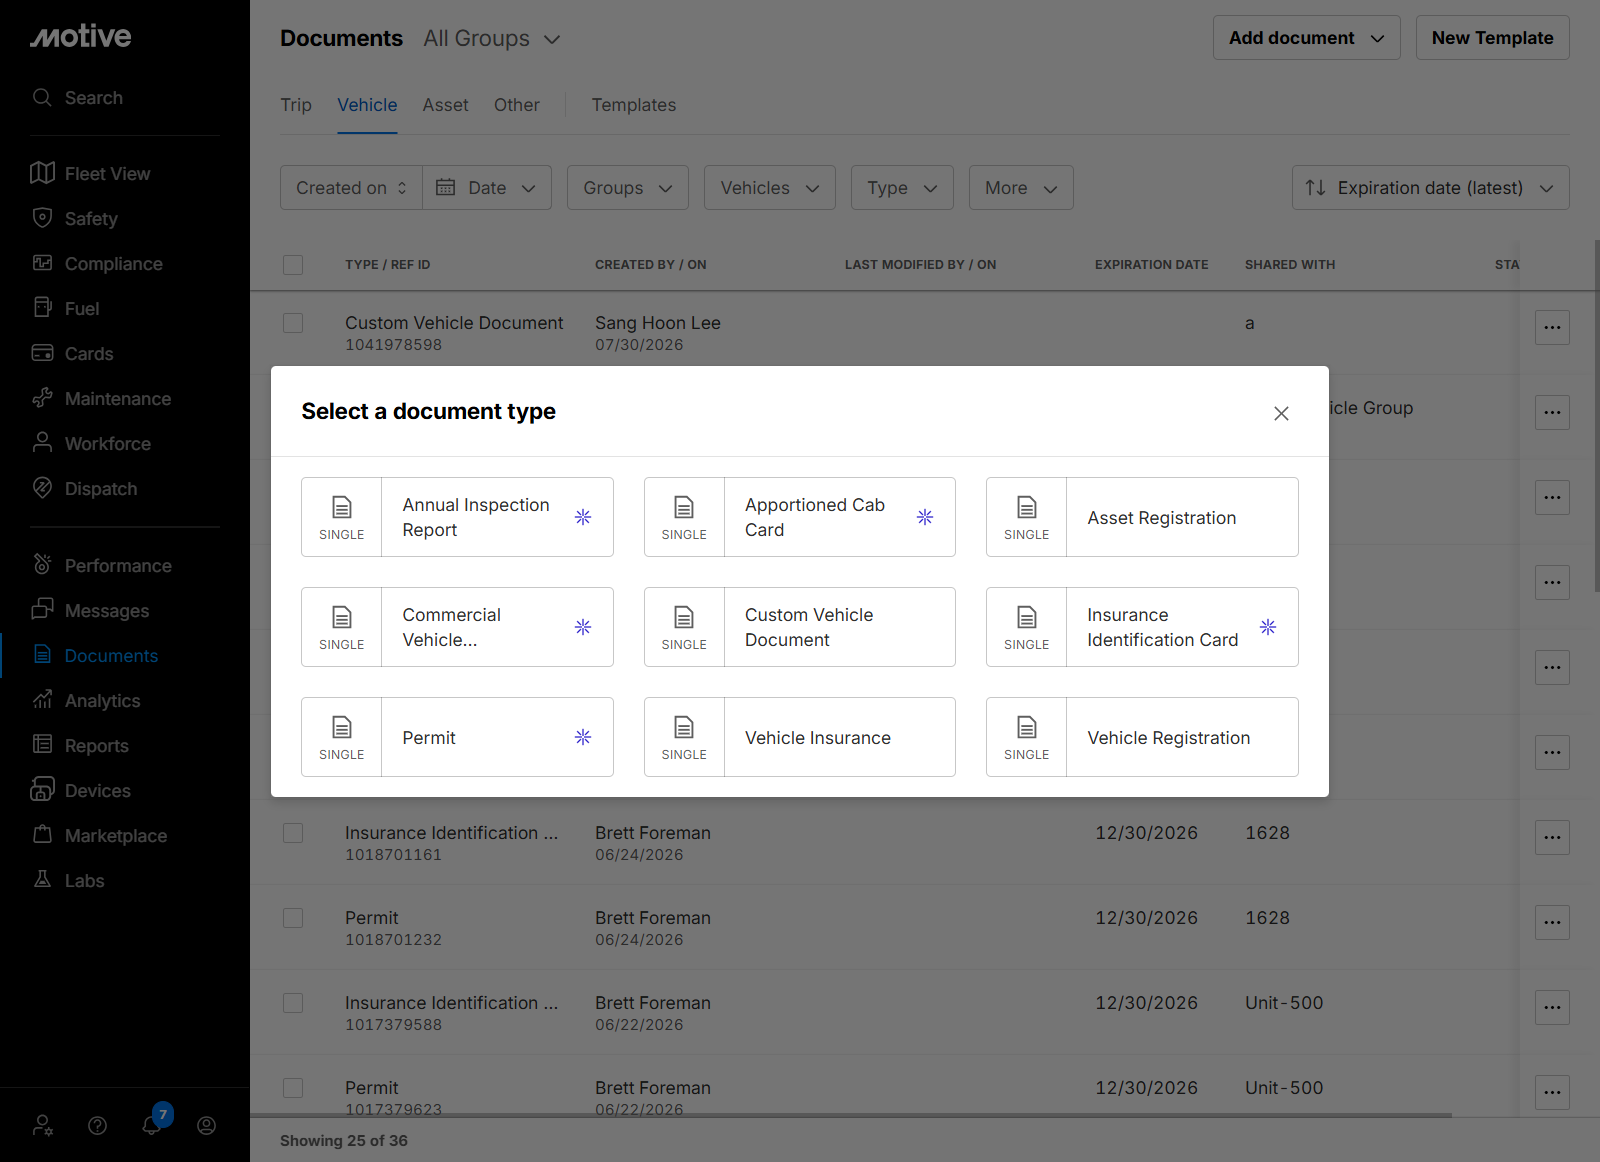Choose Commercial Vehicle document type
The image size is (1600, 1162).
pos(457,627)
